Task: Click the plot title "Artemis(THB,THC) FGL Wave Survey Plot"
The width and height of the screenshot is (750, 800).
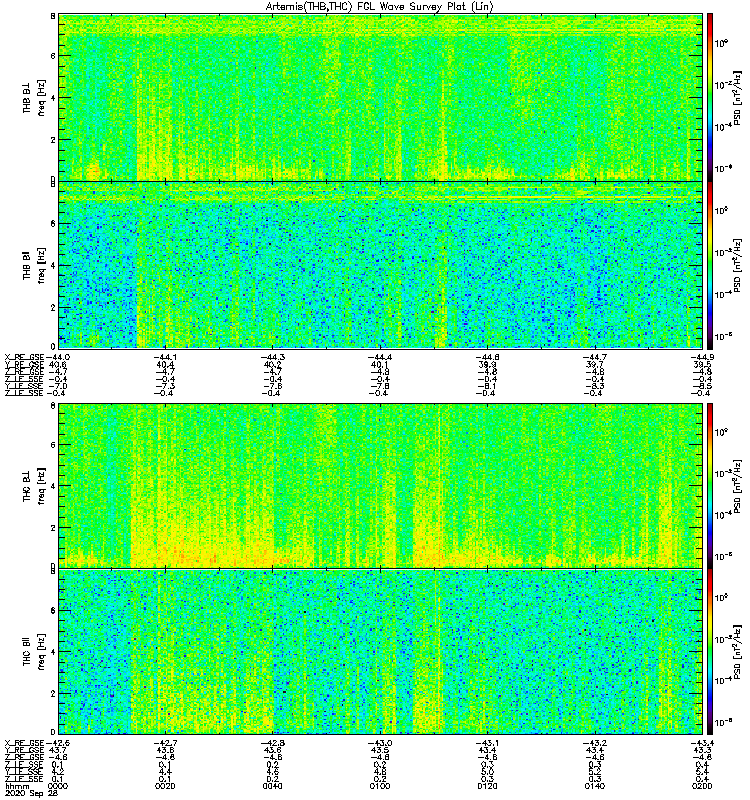Action: (380, 7)
